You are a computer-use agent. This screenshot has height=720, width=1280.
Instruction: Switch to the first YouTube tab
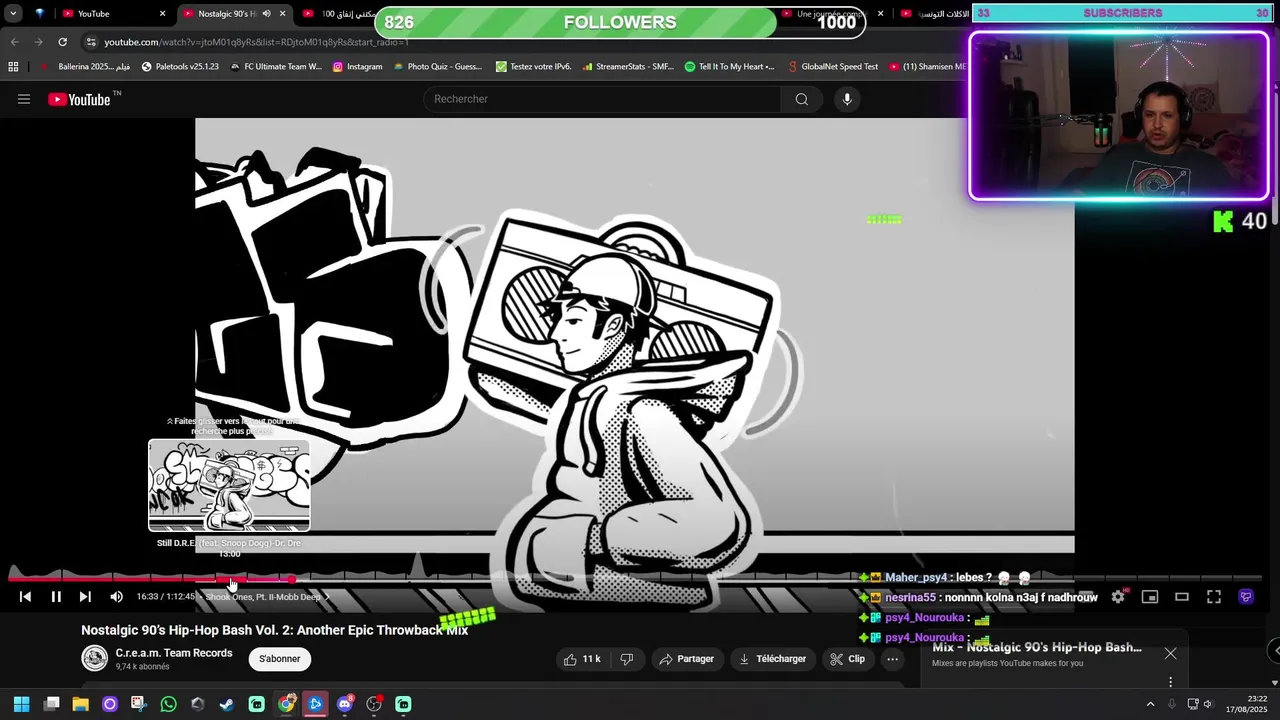pyautogui.click(x=112, y=14)
